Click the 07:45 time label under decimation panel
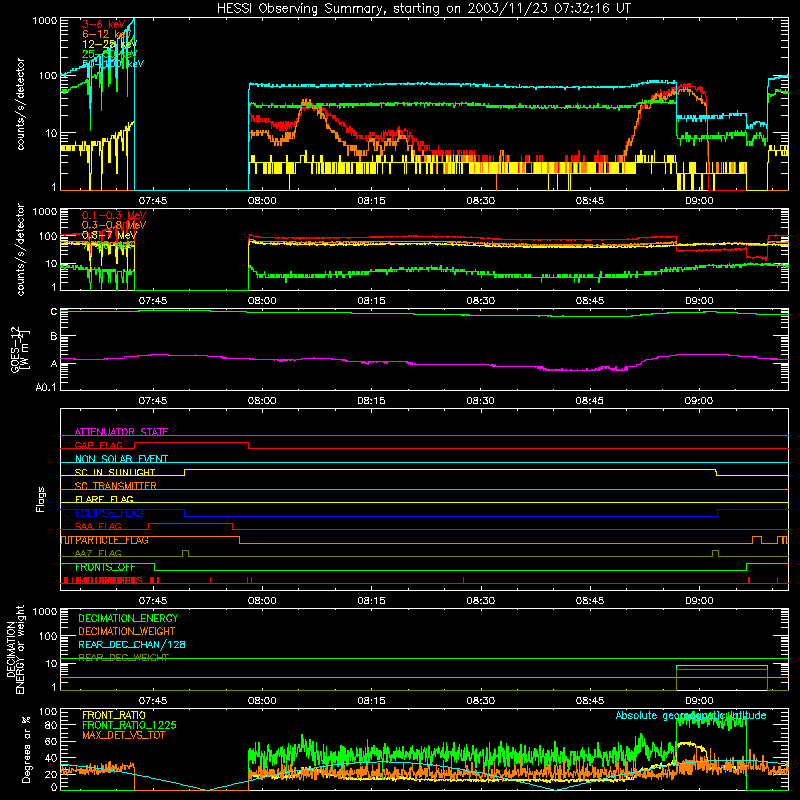This screenshot has width=800, height=800. 153,700
